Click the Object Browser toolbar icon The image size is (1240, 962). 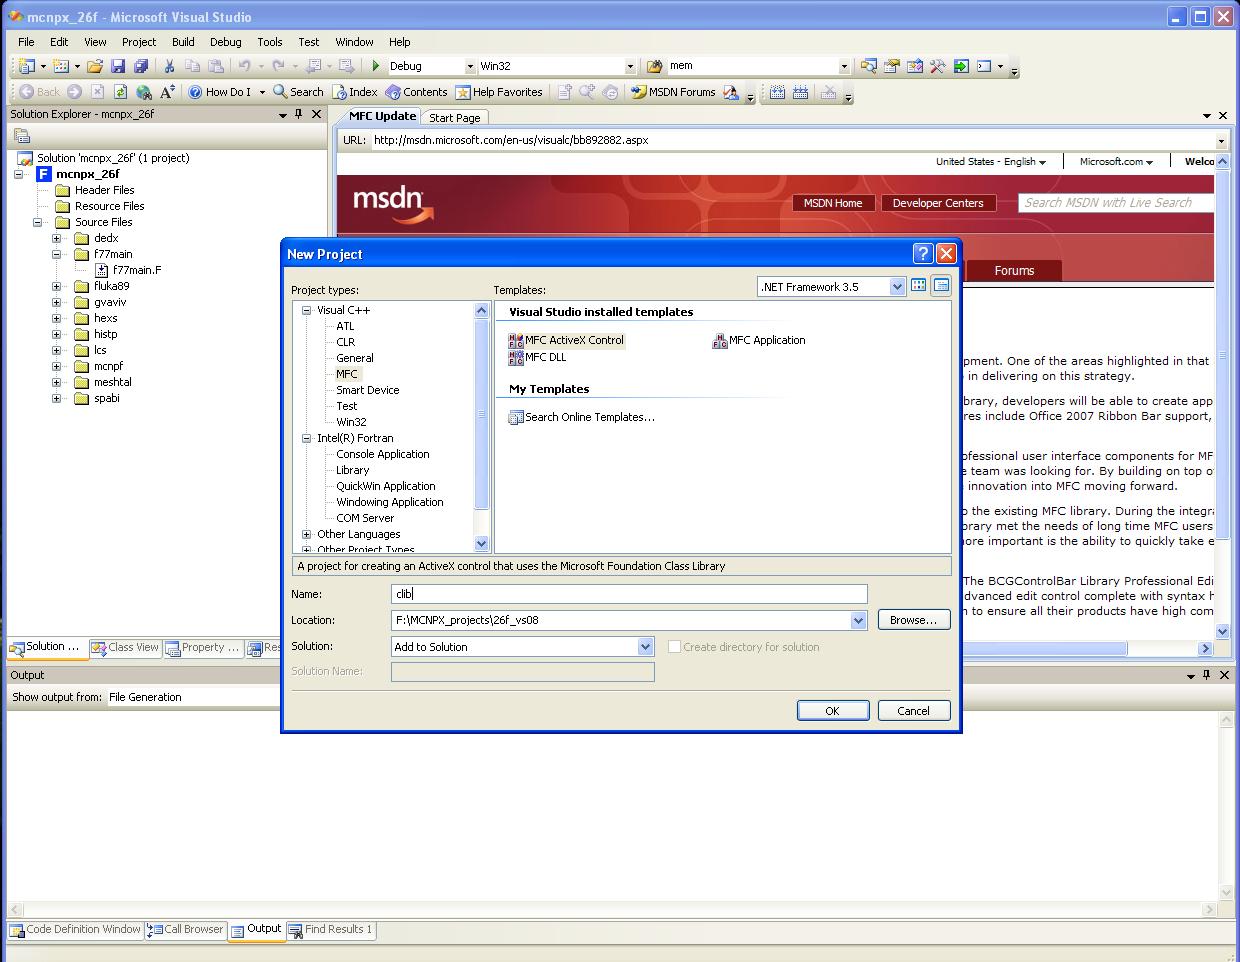[914, 66]
